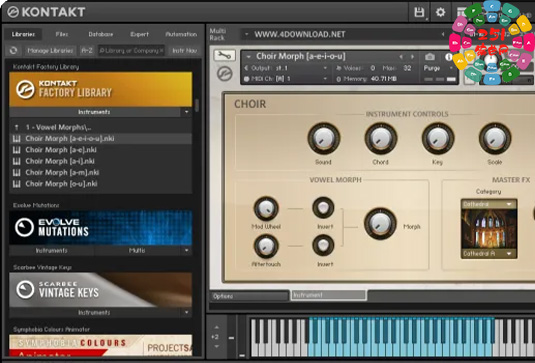Click the Kontakt Factory Library banner
Screen dimensions: 535x363
pos(101,89)
